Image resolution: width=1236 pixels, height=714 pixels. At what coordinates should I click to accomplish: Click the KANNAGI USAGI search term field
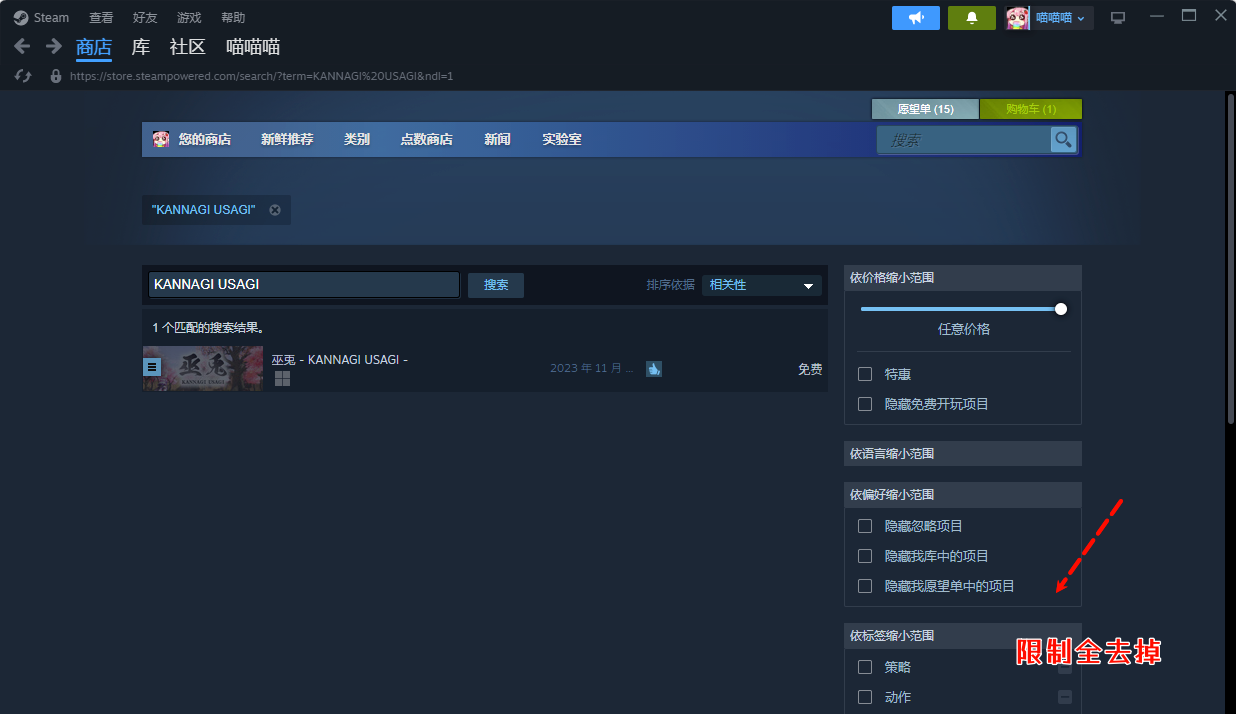pyautogui.click(x=304, y=285)
